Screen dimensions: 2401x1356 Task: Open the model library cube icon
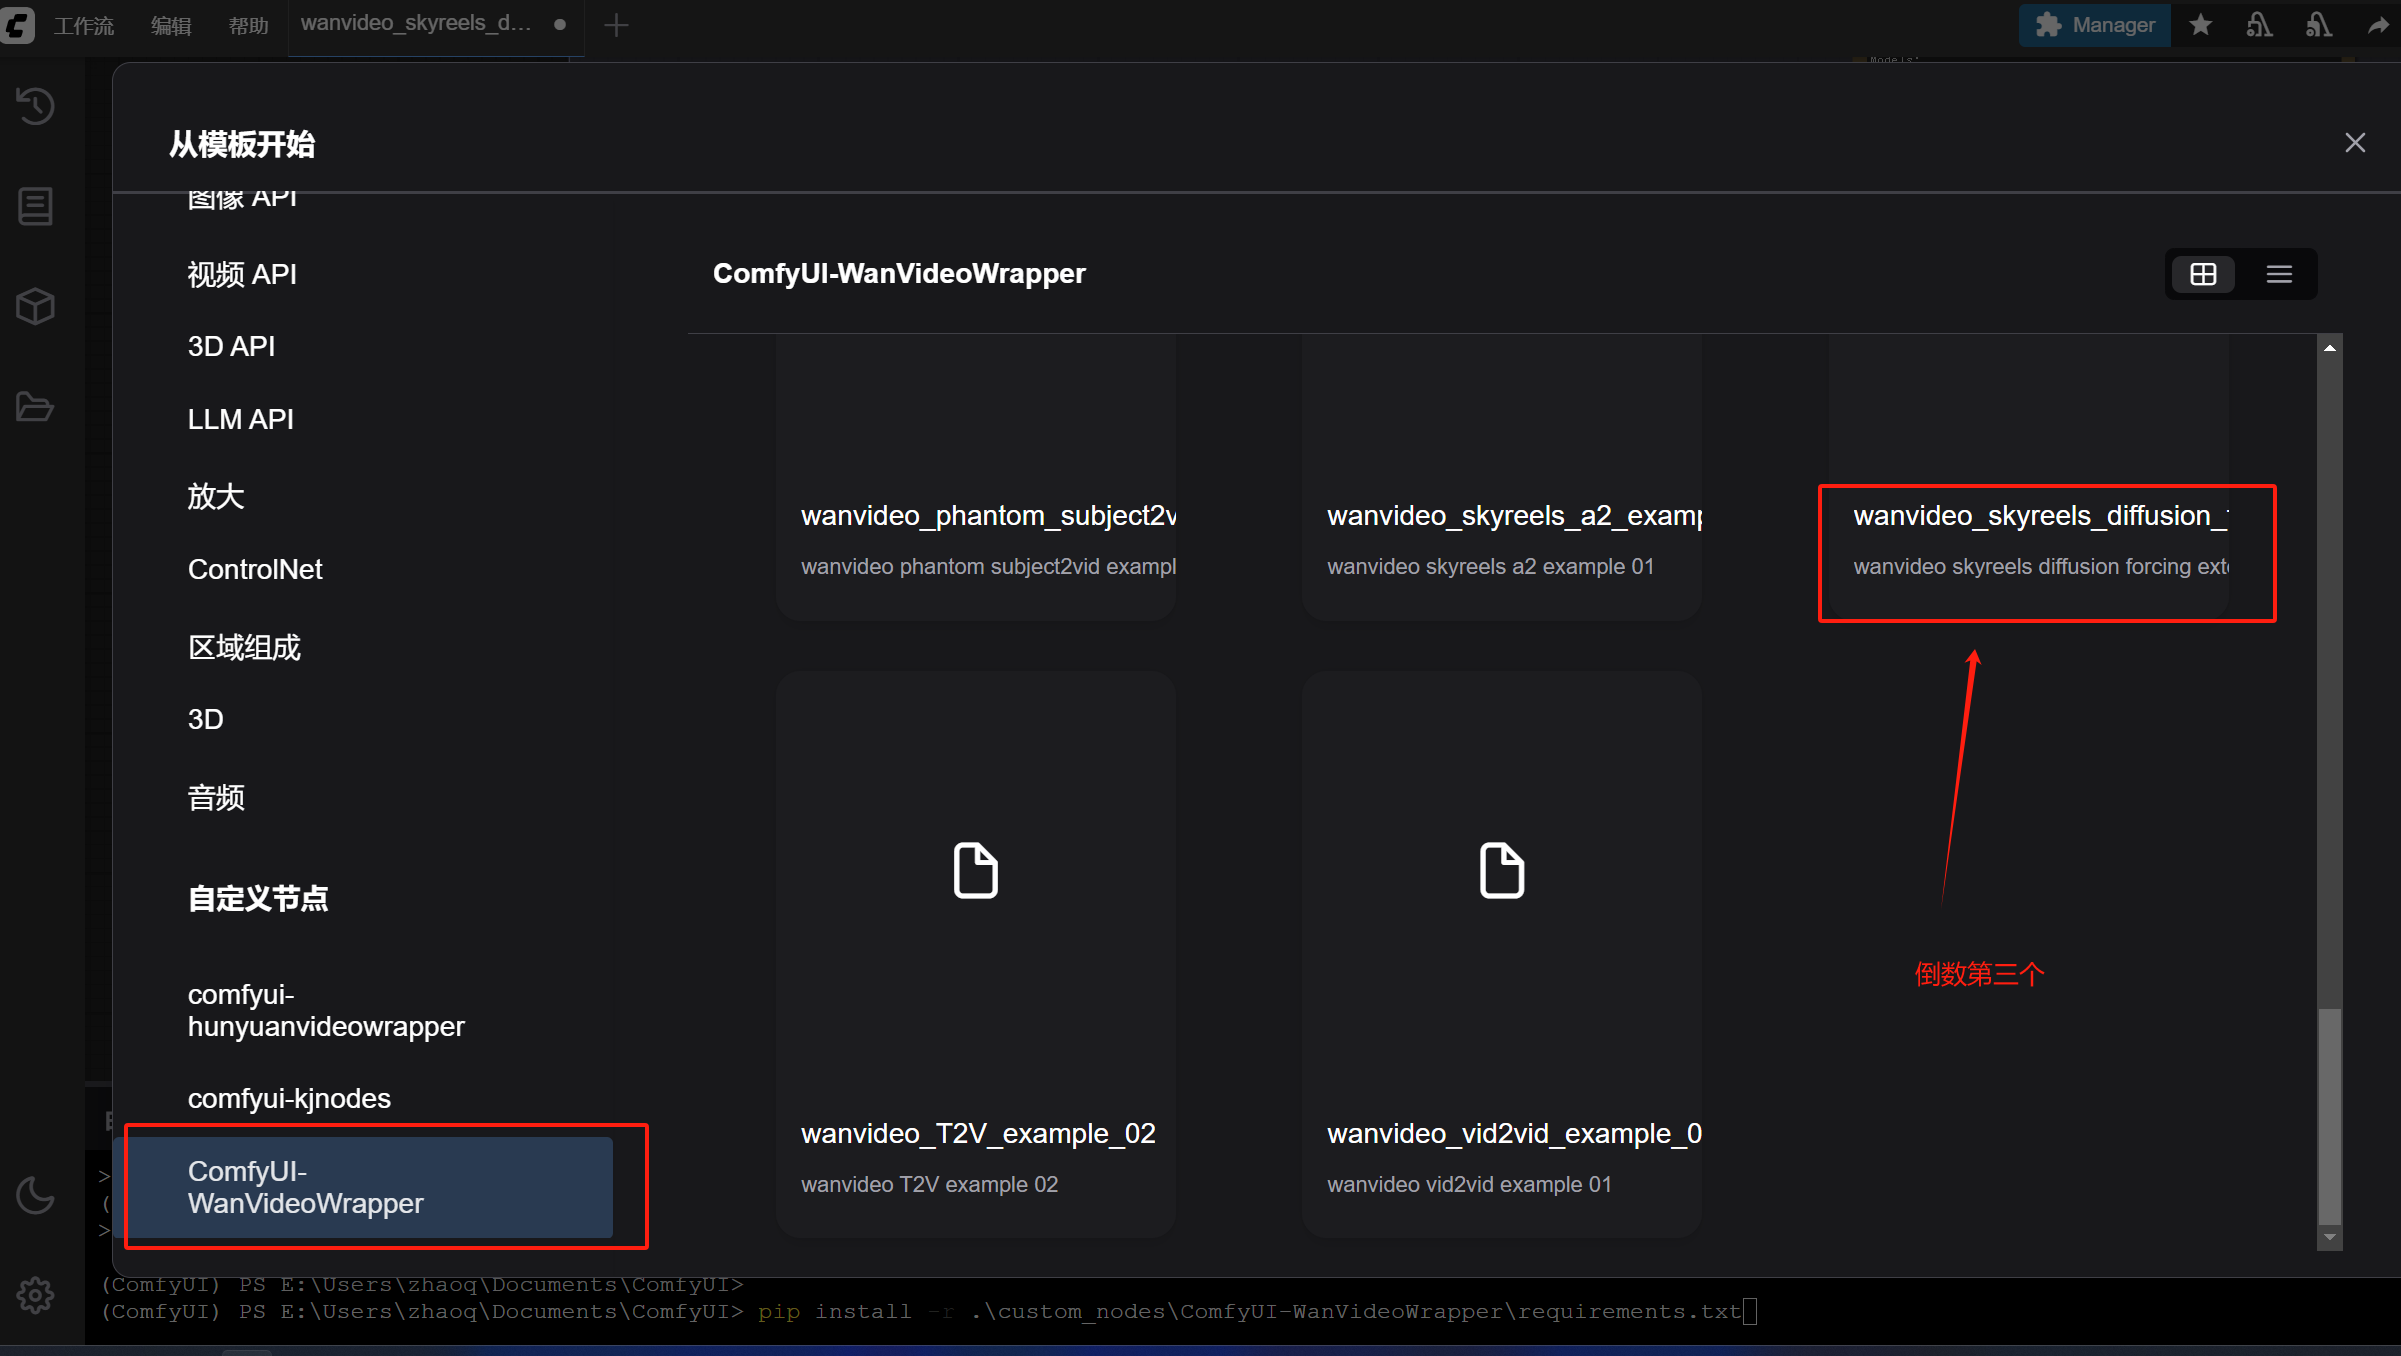point(36,307)
